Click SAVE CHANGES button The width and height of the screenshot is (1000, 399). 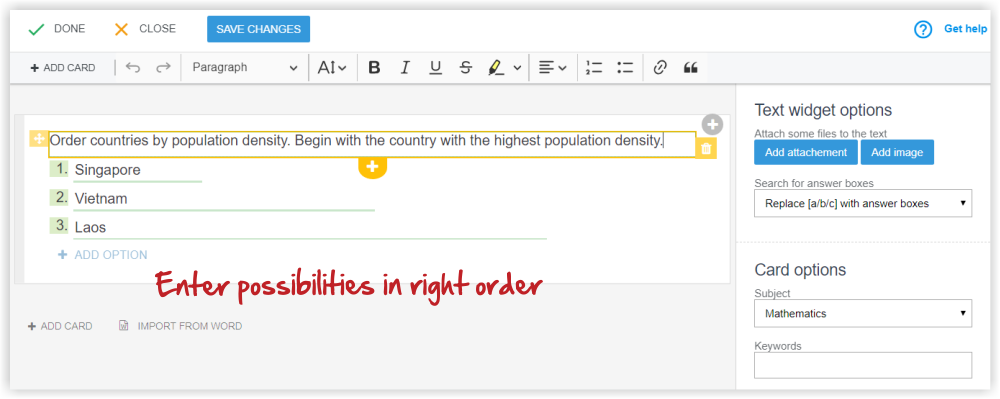(x=258, y=29)
